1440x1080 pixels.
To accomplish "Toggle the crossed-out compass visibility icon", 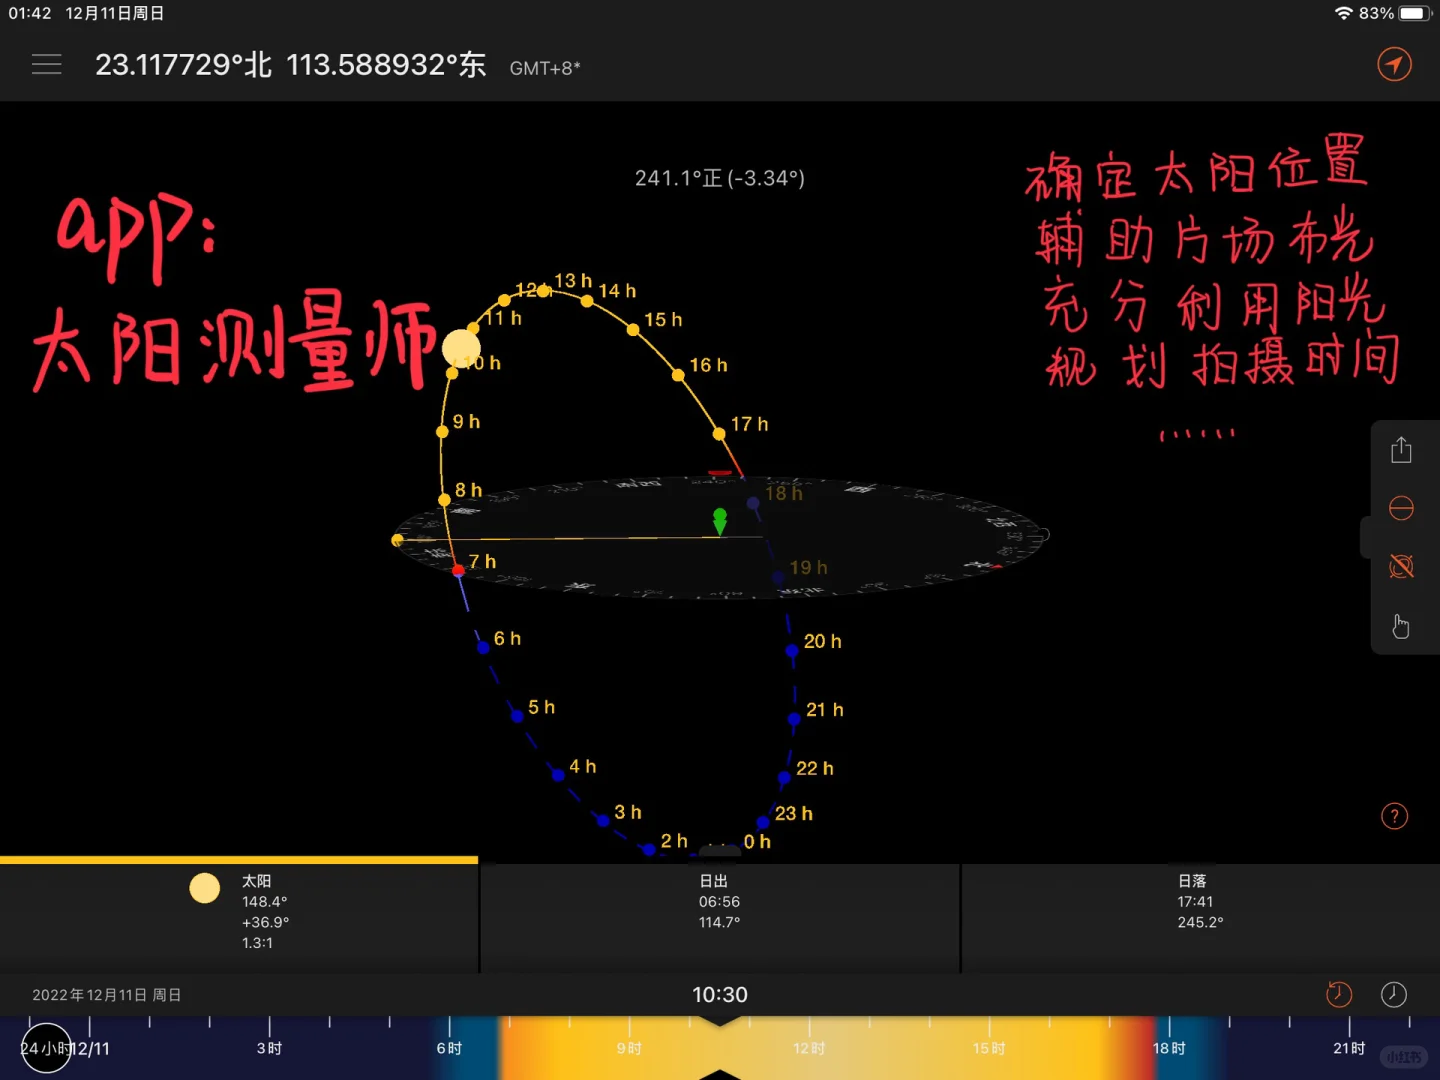I will tap(1401, 566).
